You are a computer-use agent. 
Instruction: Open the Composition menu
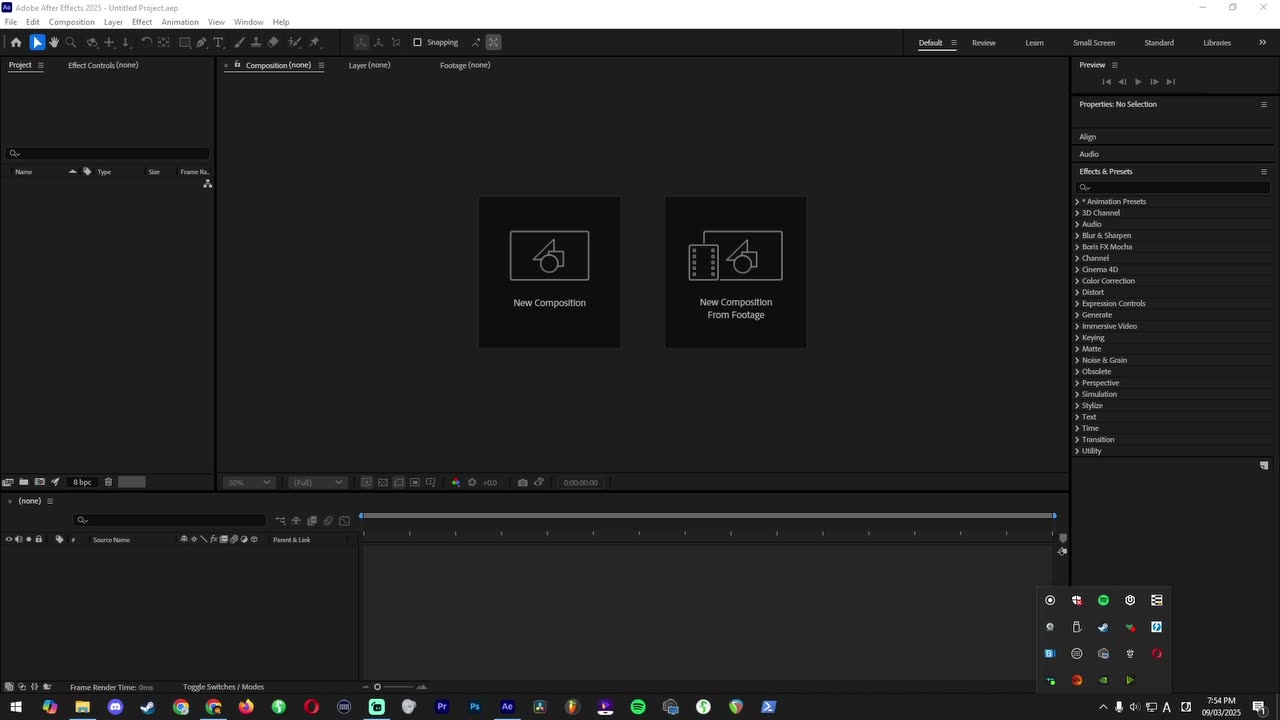point(72,22)
